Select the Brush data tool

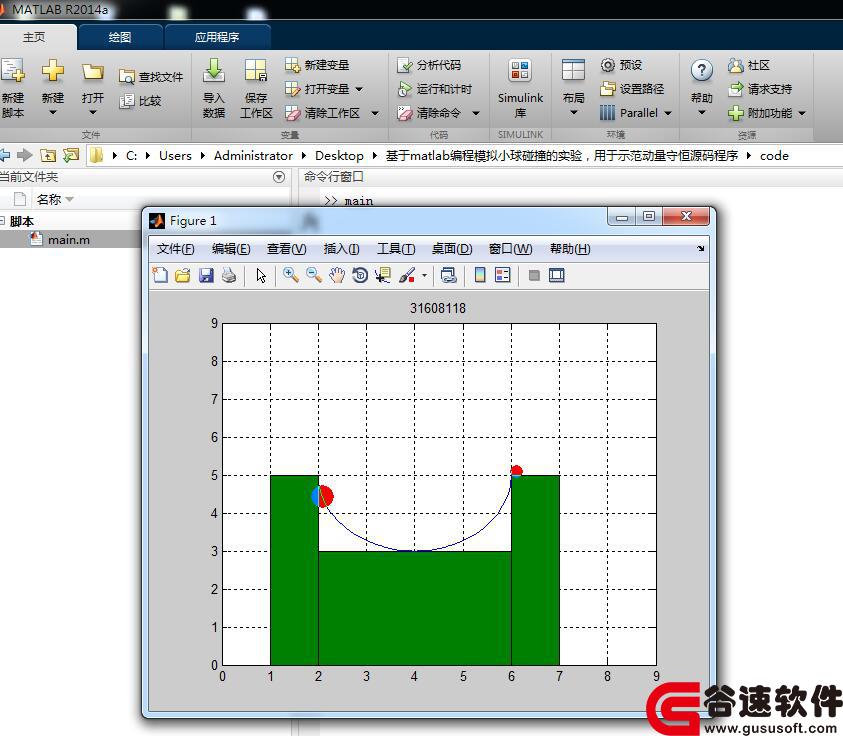point(407,275)
